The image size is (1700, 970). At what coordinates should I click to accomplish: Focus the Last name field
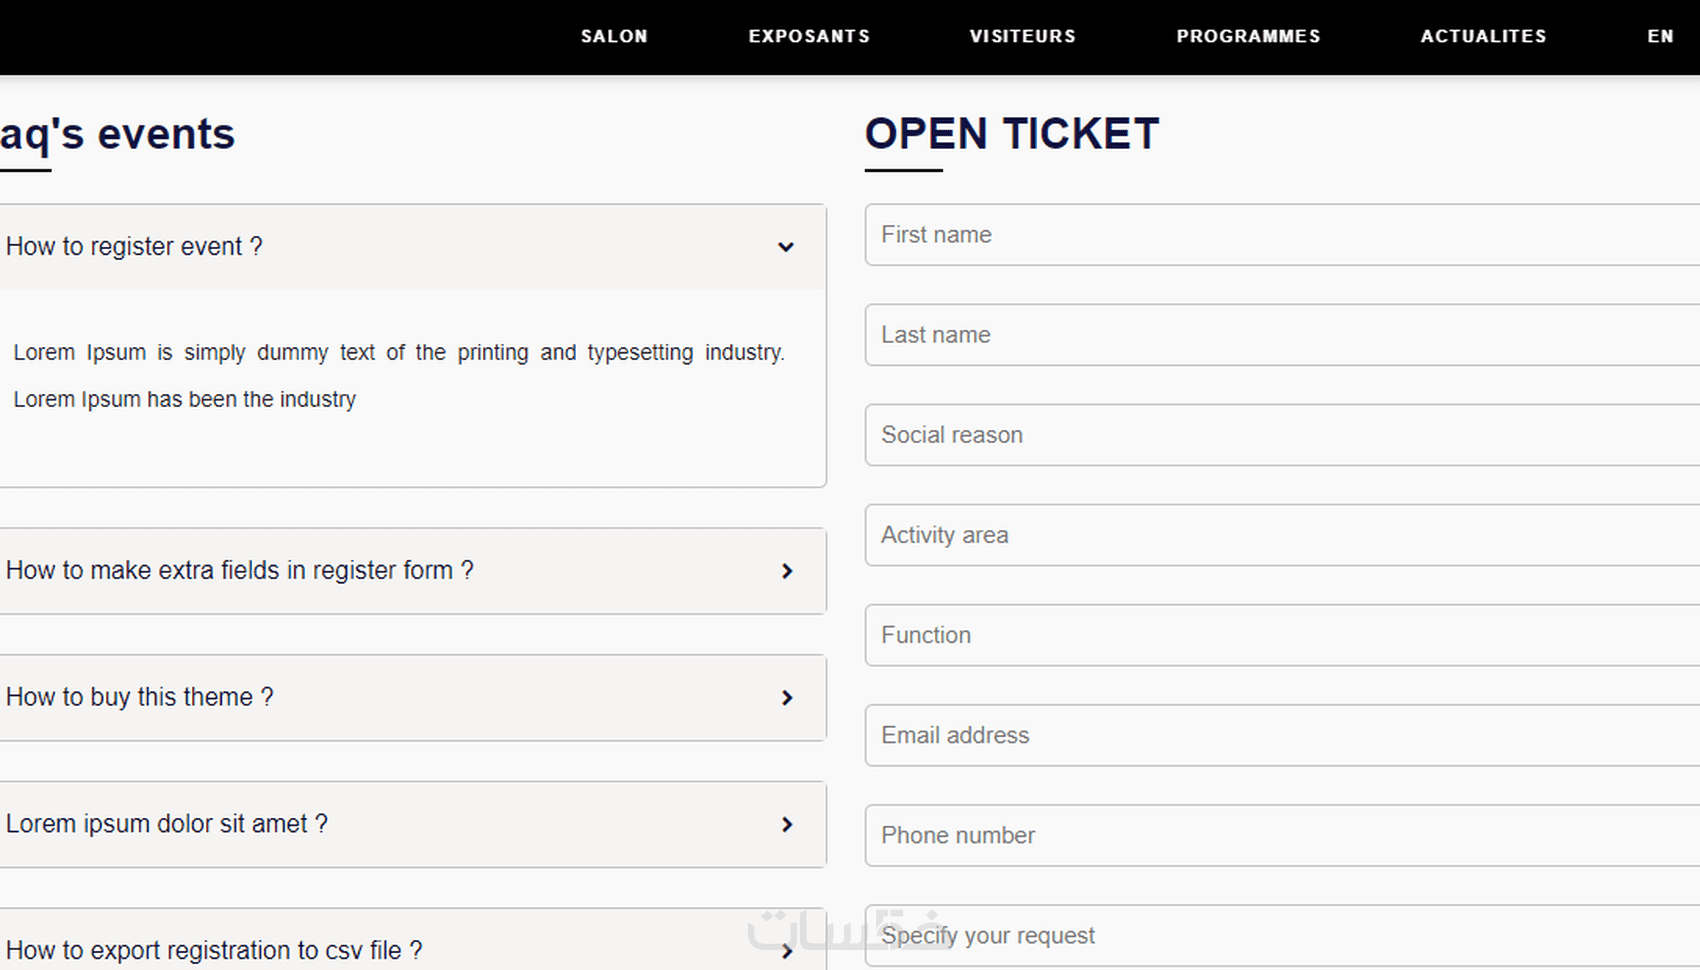(1280, 335)
